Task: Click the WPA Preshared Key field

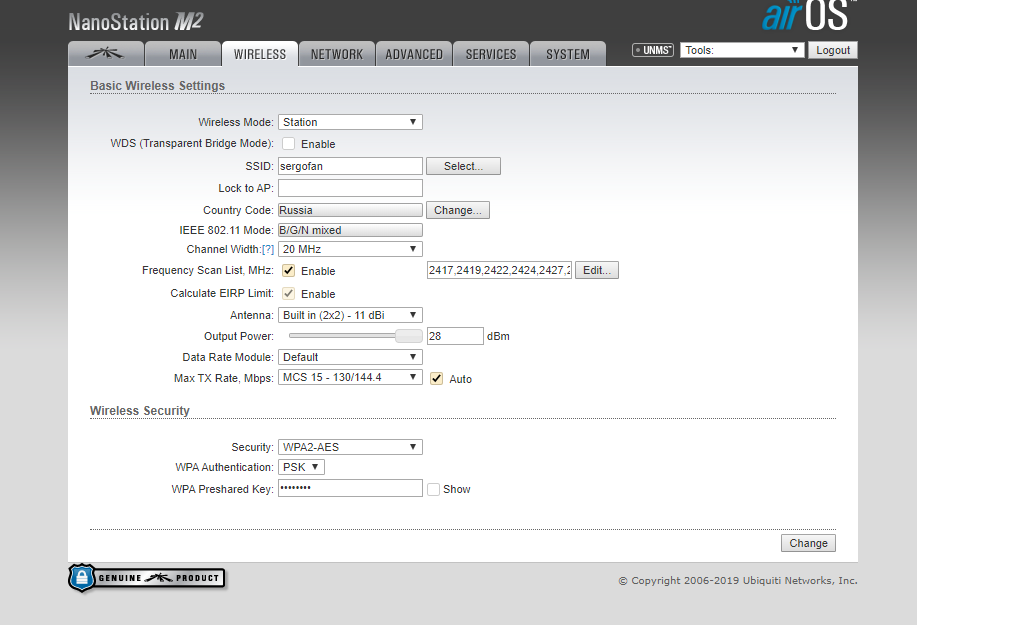Action: 350,488
